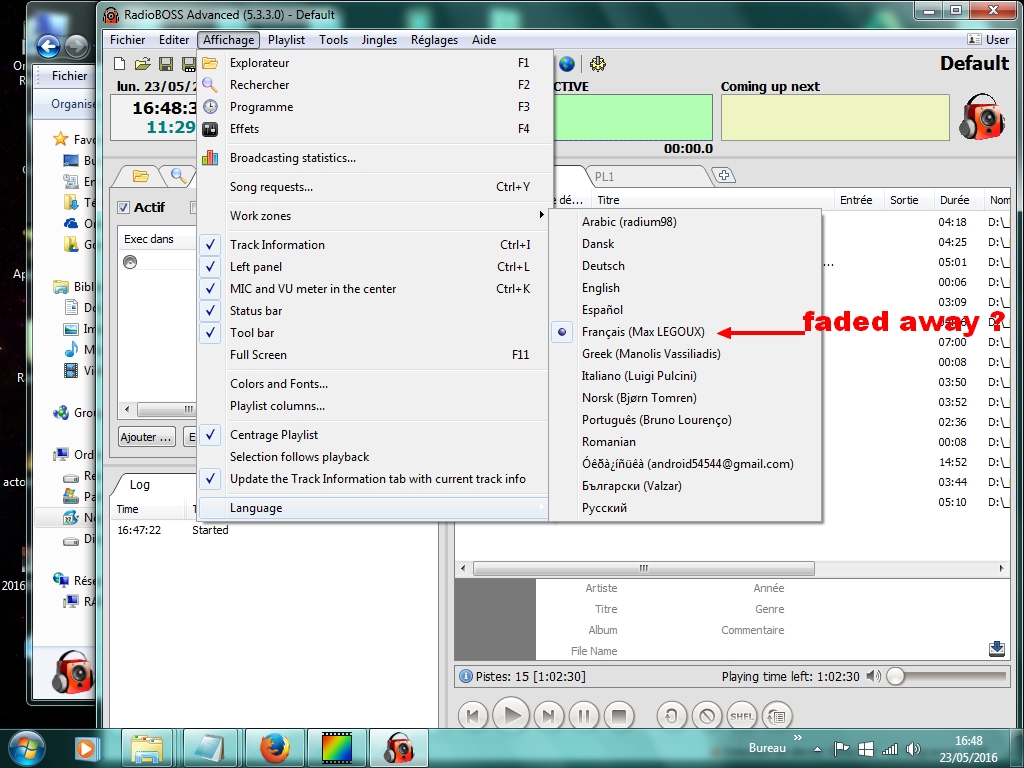
Task: Open the file explorer from the taskbar
Action: click(x=148, y=748)
